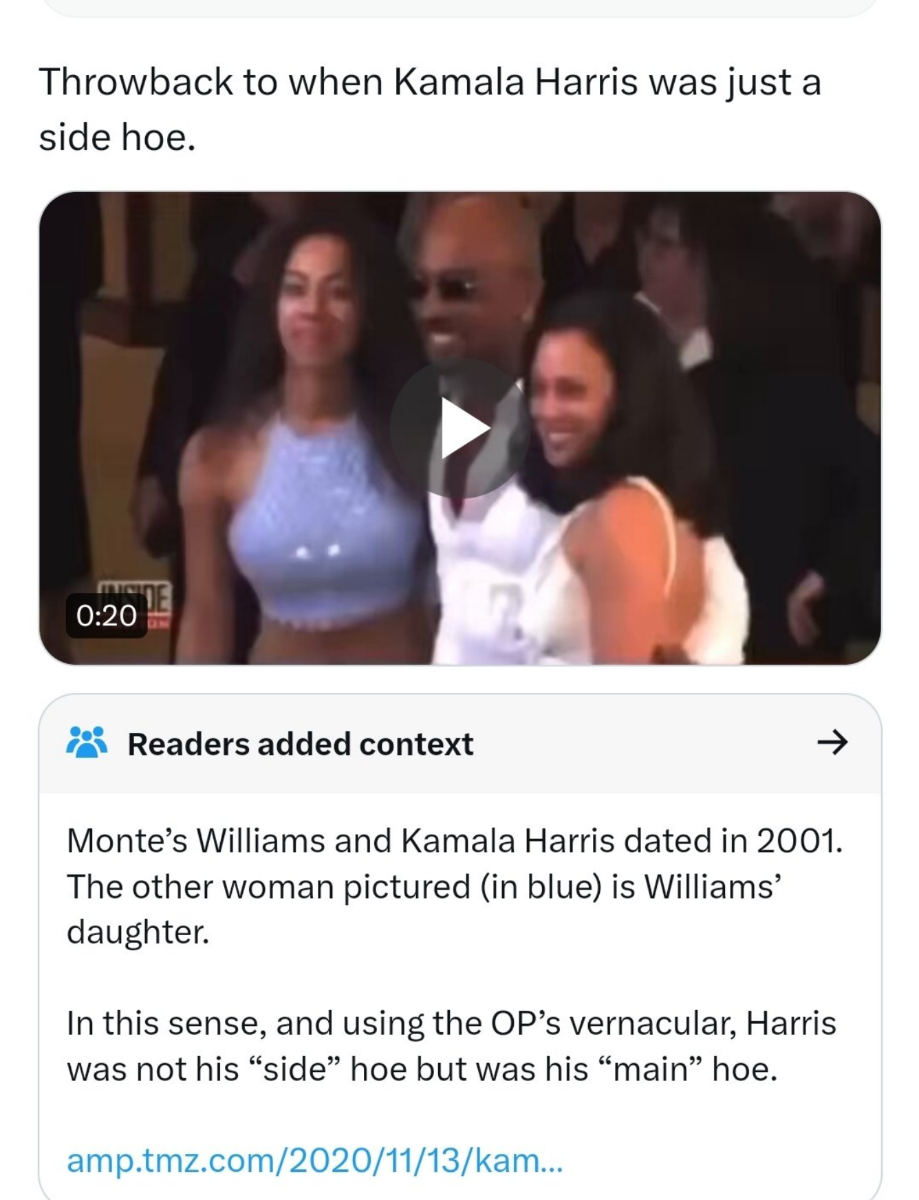919x1200 pixels.
Task: Click the note paragraph starting "In this sense"
Action: pos(451,1046)
